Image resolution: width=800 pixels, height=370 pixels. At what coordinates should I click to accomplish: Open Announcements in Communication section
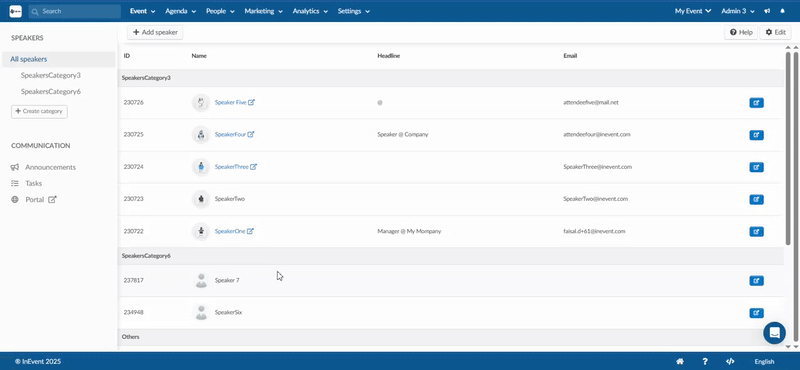(51, 167)
